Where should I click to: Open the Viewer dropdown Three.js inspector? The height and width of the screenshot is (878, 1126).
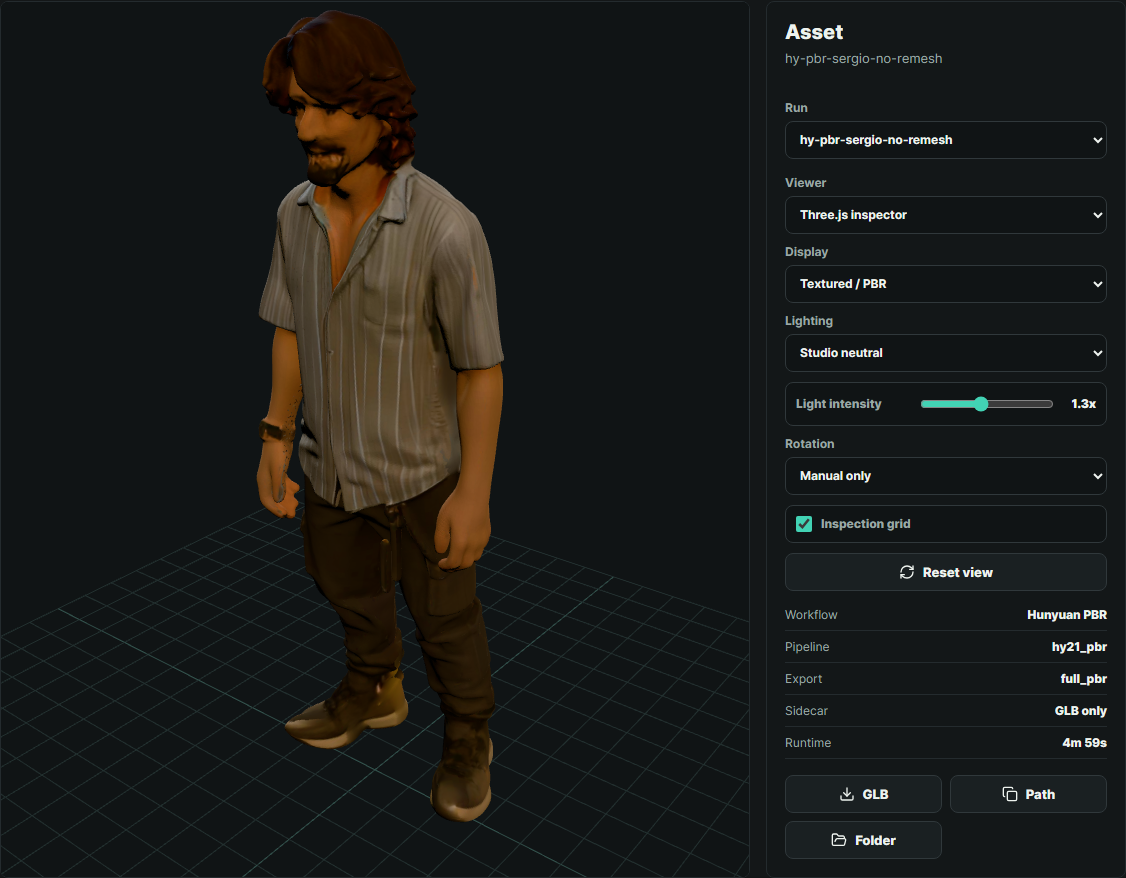(x=945, y=215)
